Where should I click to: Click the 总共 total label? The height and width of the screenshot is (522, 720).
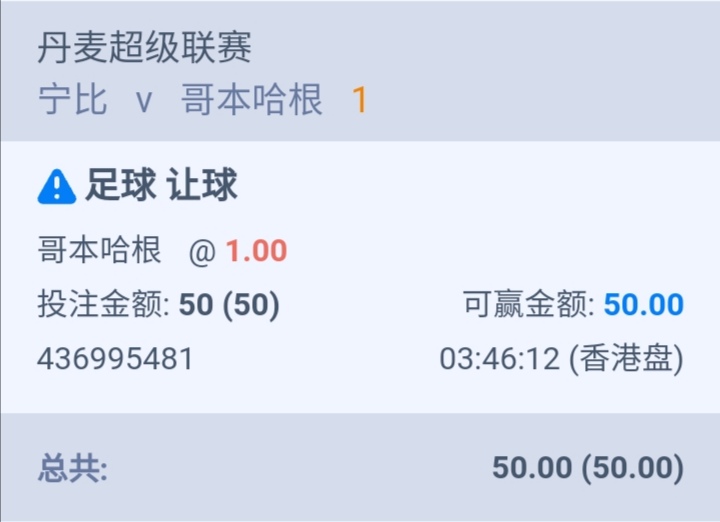click(73, 467)
